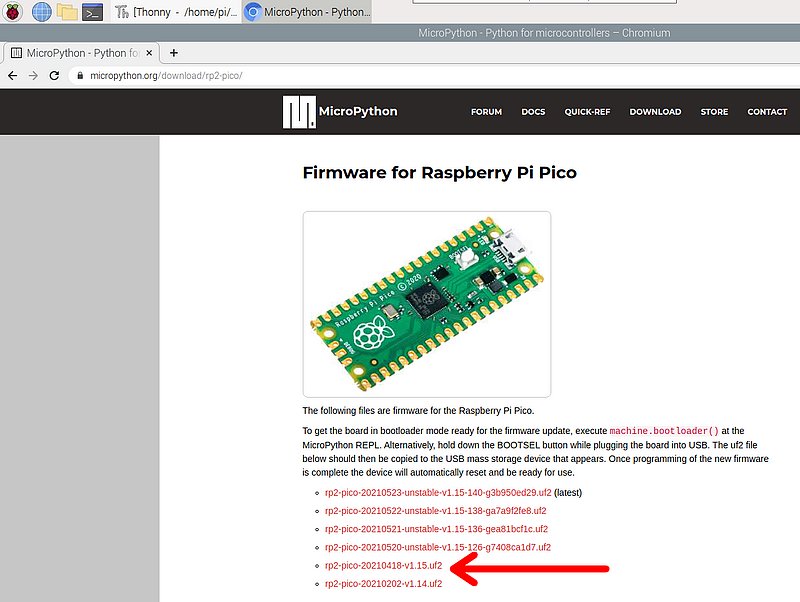The width and height of the screenshot is (800, 602).
Task: Switch to the Thonny taskbar window
Action: point(176,12)
